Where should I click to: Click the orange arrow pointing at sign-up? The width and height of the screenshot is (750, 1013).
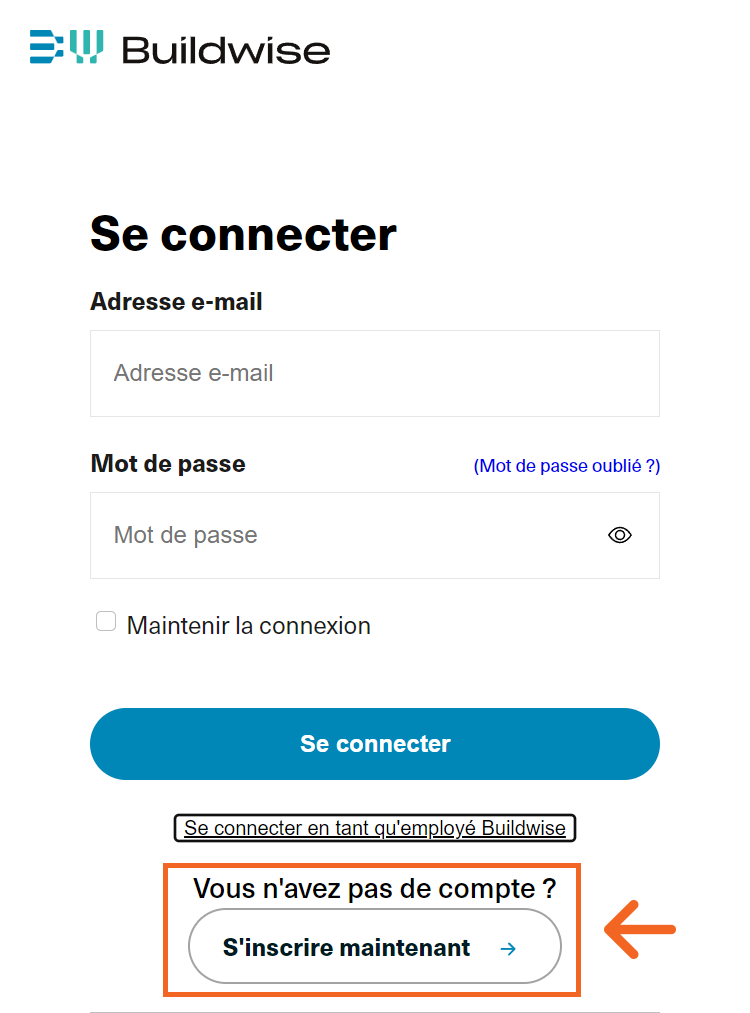click(640, 930)
